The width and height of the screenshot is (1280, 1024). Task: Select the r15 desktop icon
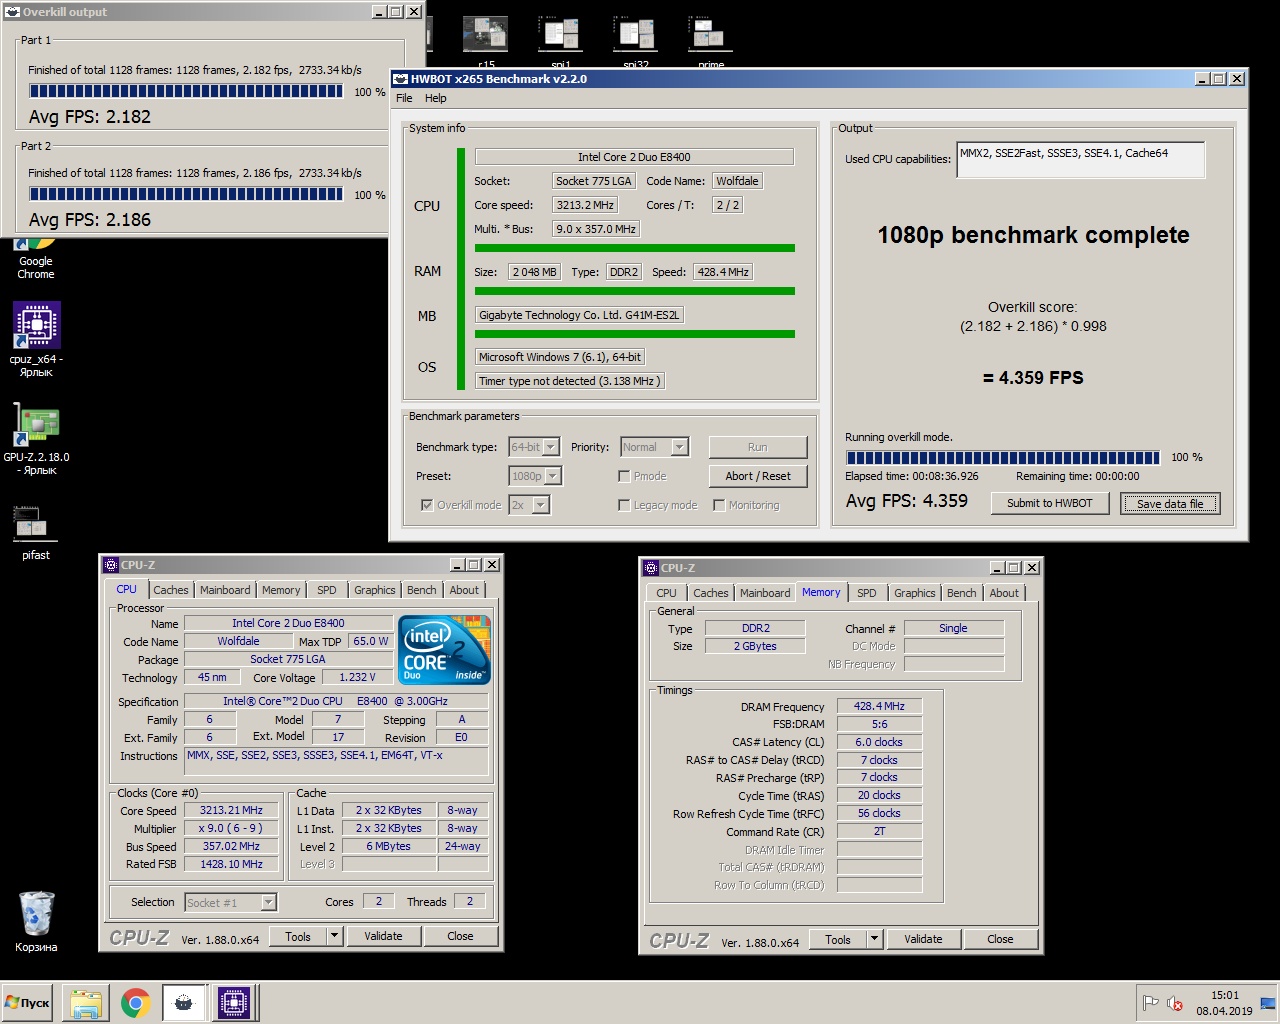485,42
